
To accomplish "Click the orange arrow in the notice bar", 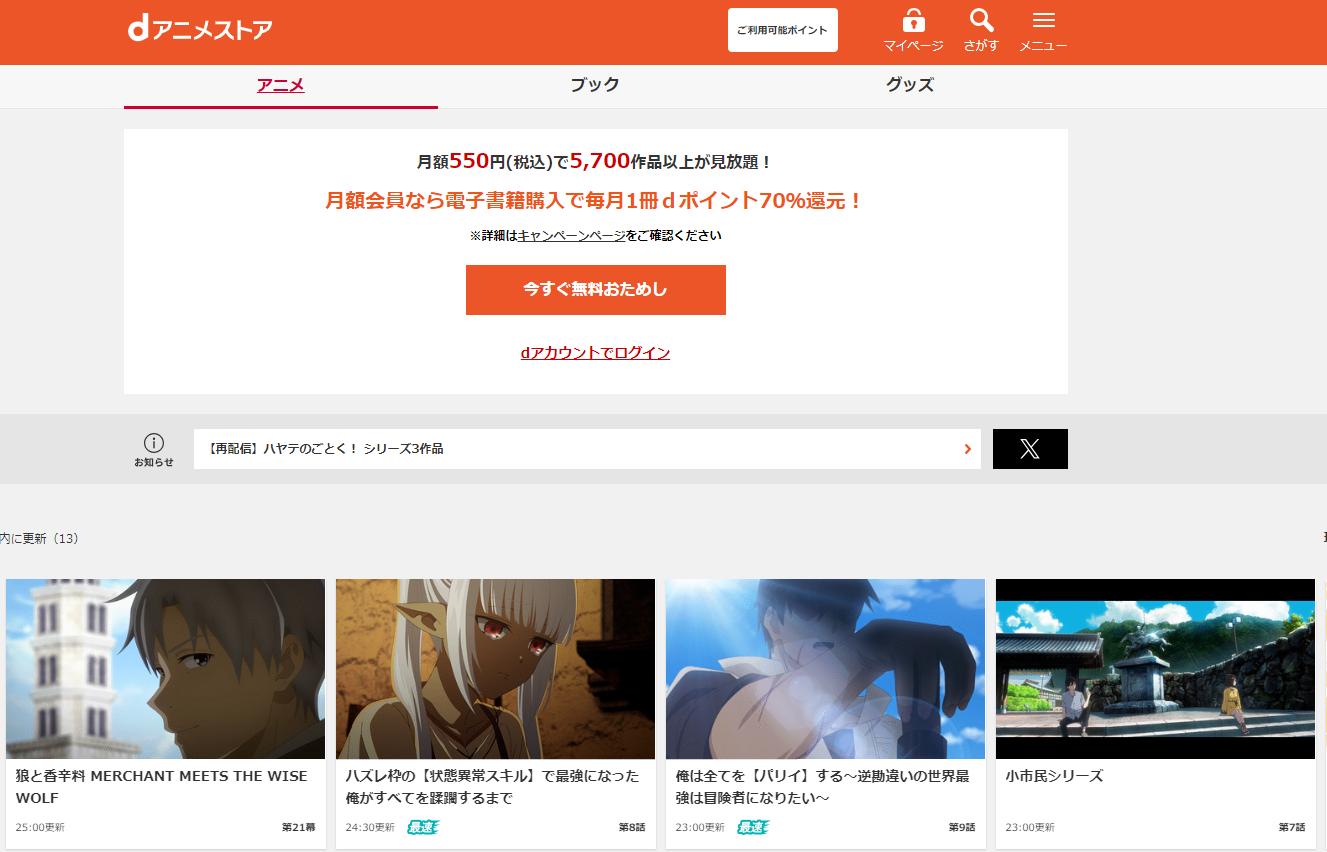I will 967,449.
